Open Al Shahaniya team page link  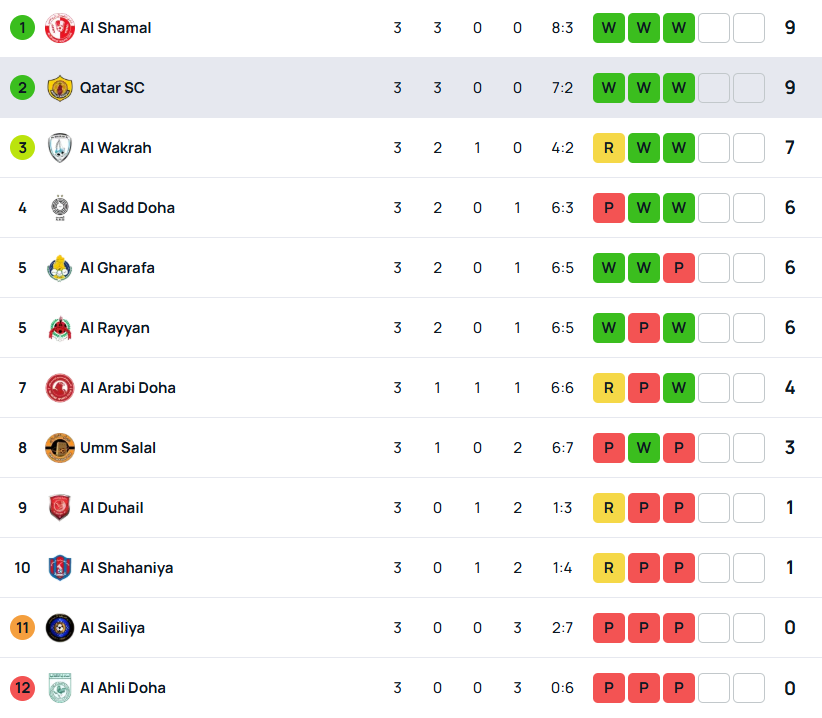click(126, 568)
